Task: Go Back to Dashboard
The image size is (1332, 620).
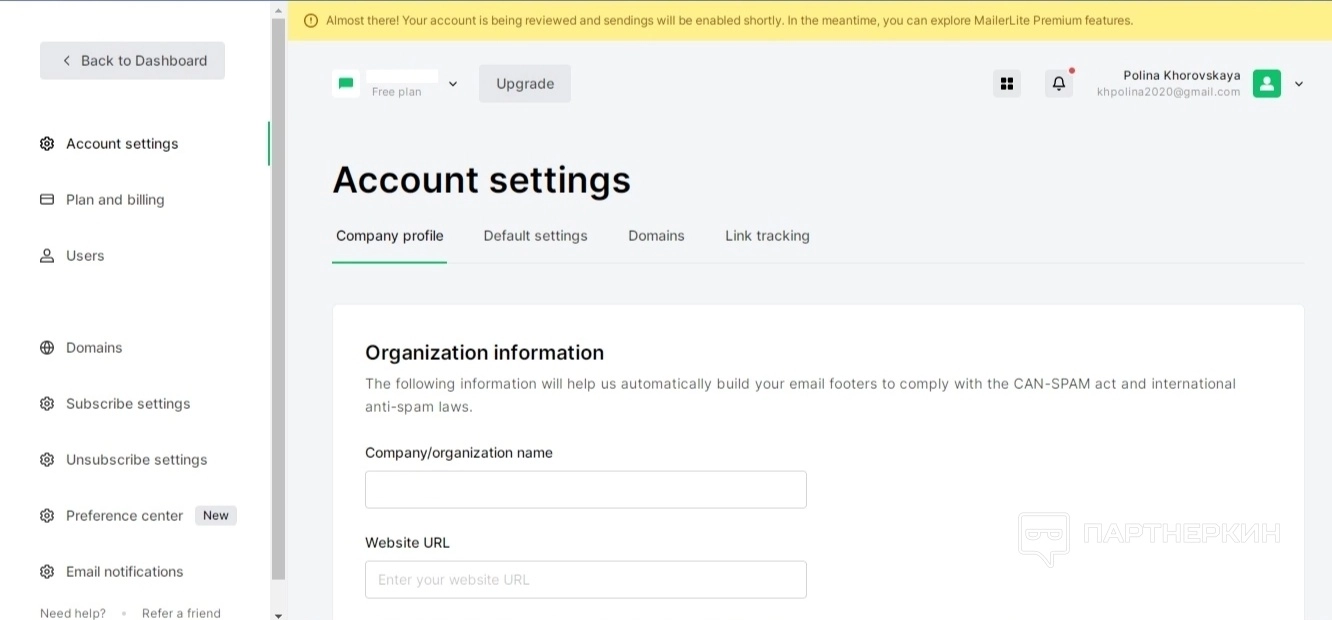Action: point(132,61)
